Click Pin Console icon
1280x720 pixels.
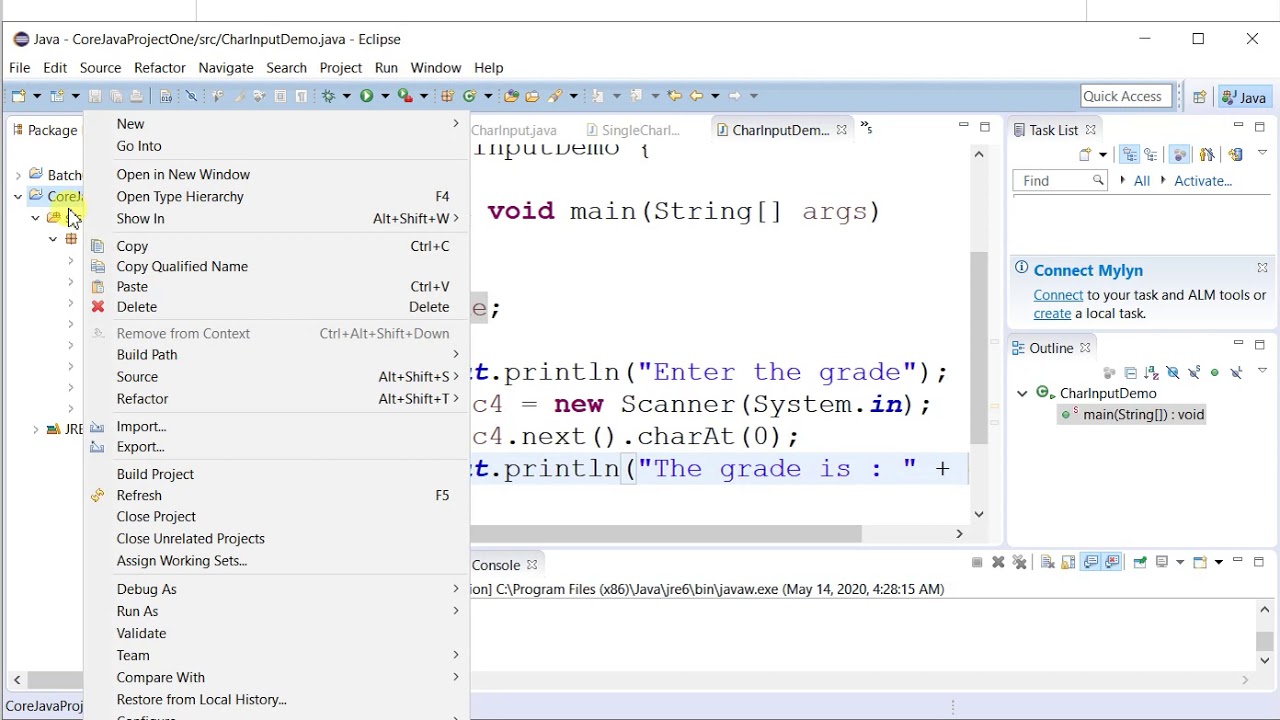pos(1139,562)
